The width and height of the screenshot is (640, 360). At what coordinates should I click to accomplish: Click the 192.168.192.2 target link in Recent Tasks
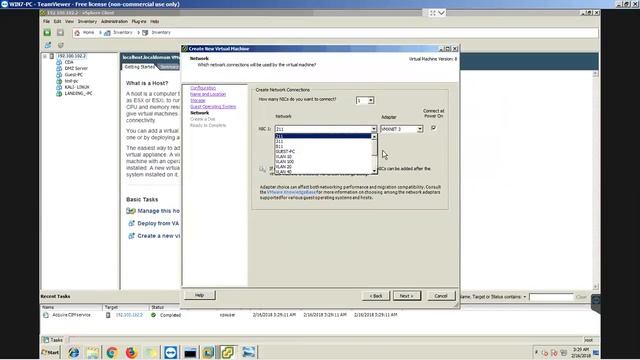tap(129, 315)
